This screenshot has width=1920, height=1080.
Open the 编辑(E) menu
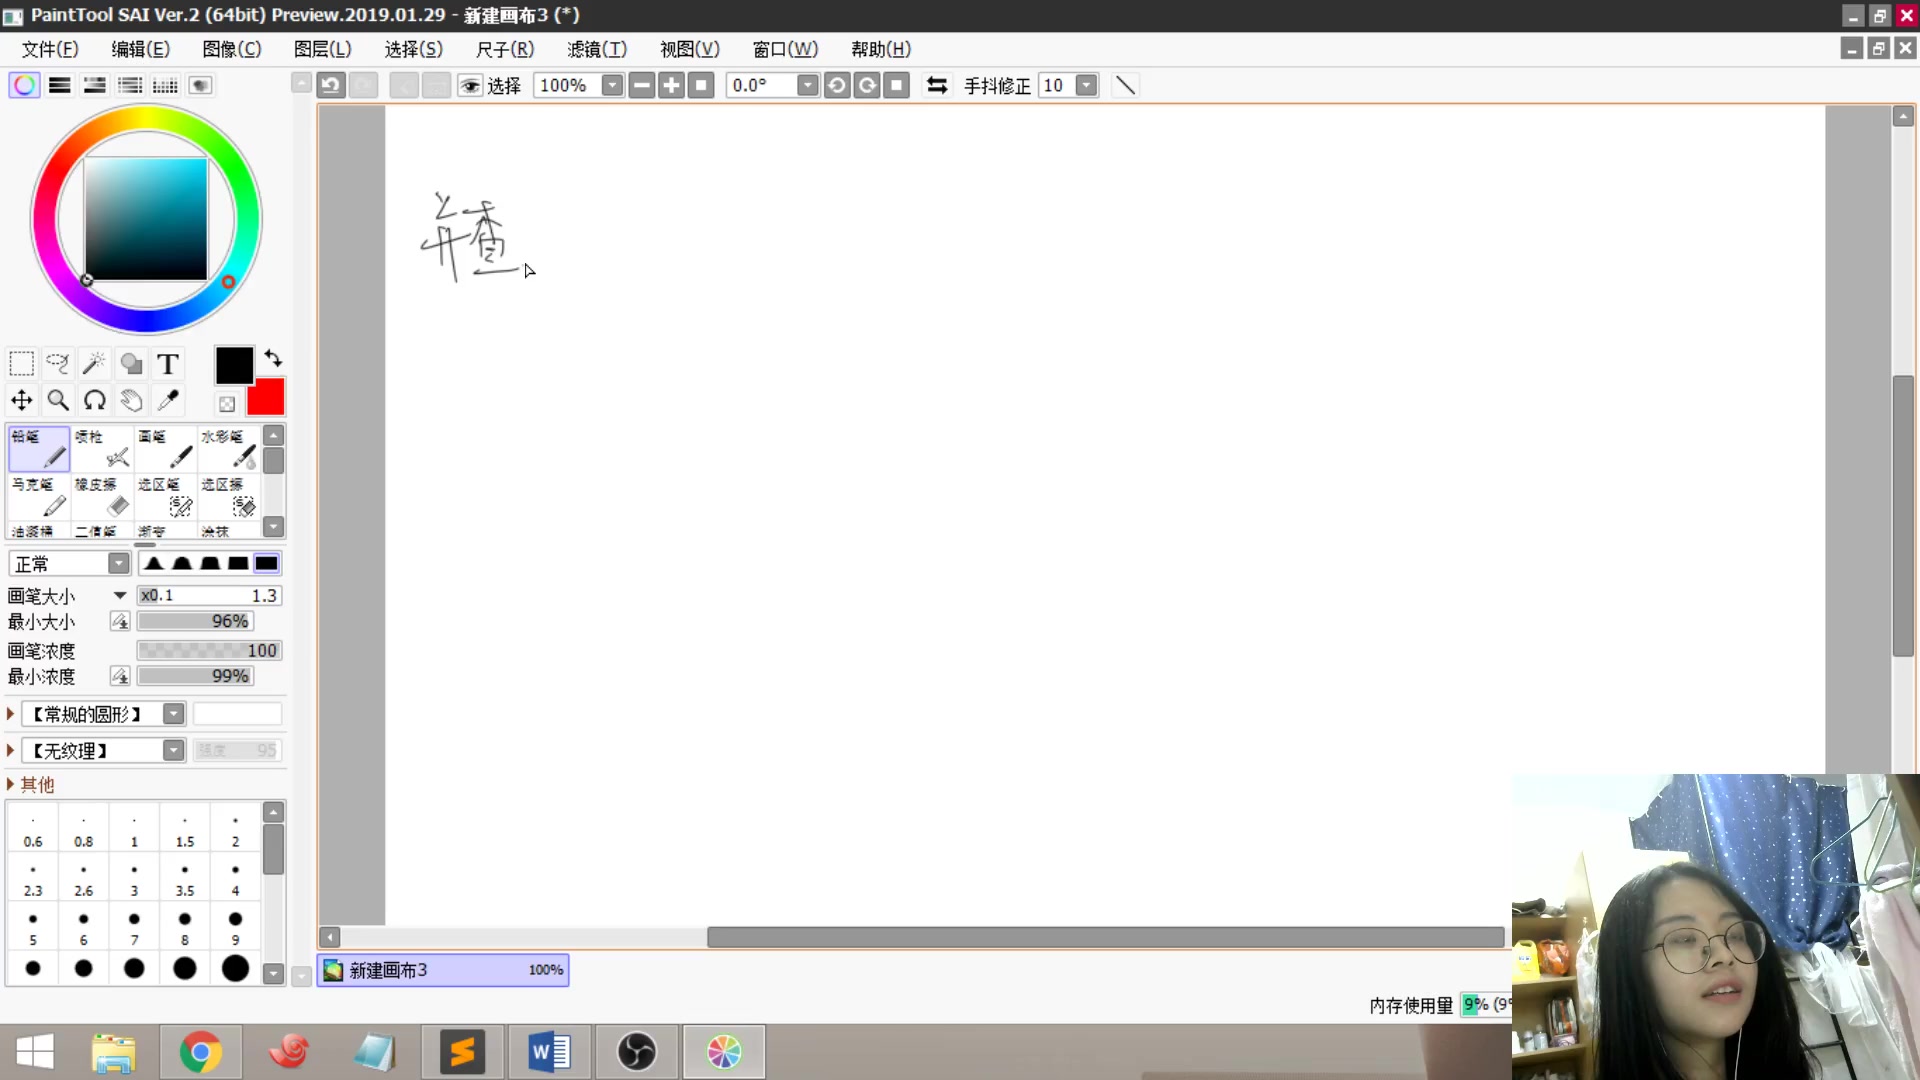pyautogui.click(x=140, y=49)
